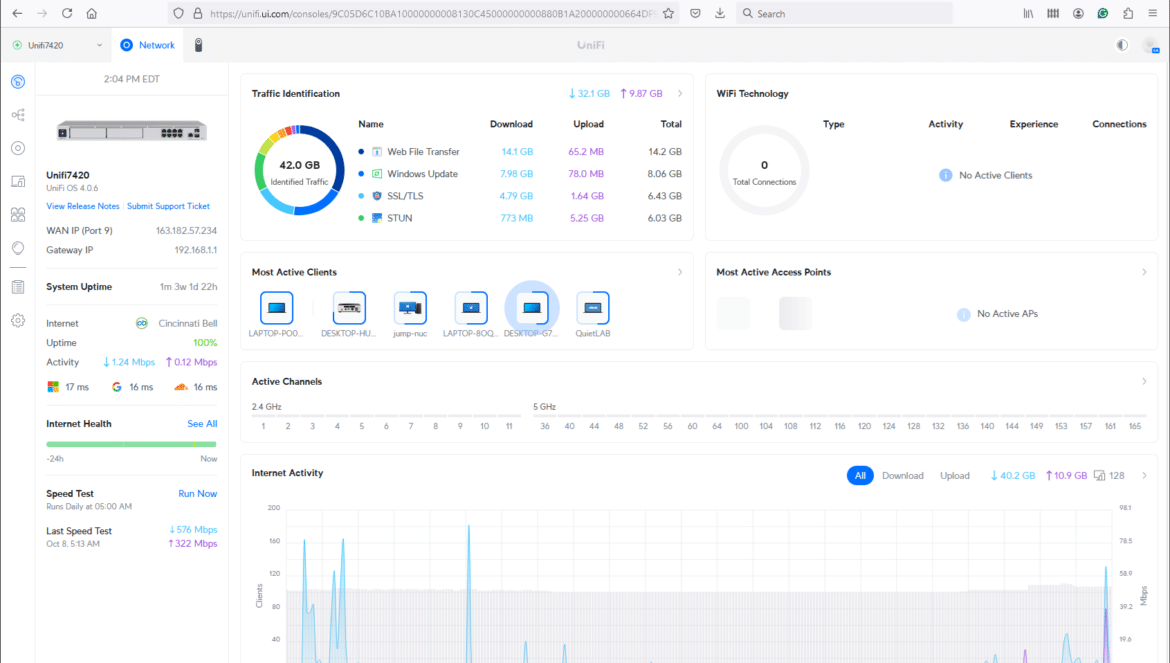Click the browser back arrow
Viewport: 1170px width, 663px height.
pyautogui.click(x=17, y=13)
